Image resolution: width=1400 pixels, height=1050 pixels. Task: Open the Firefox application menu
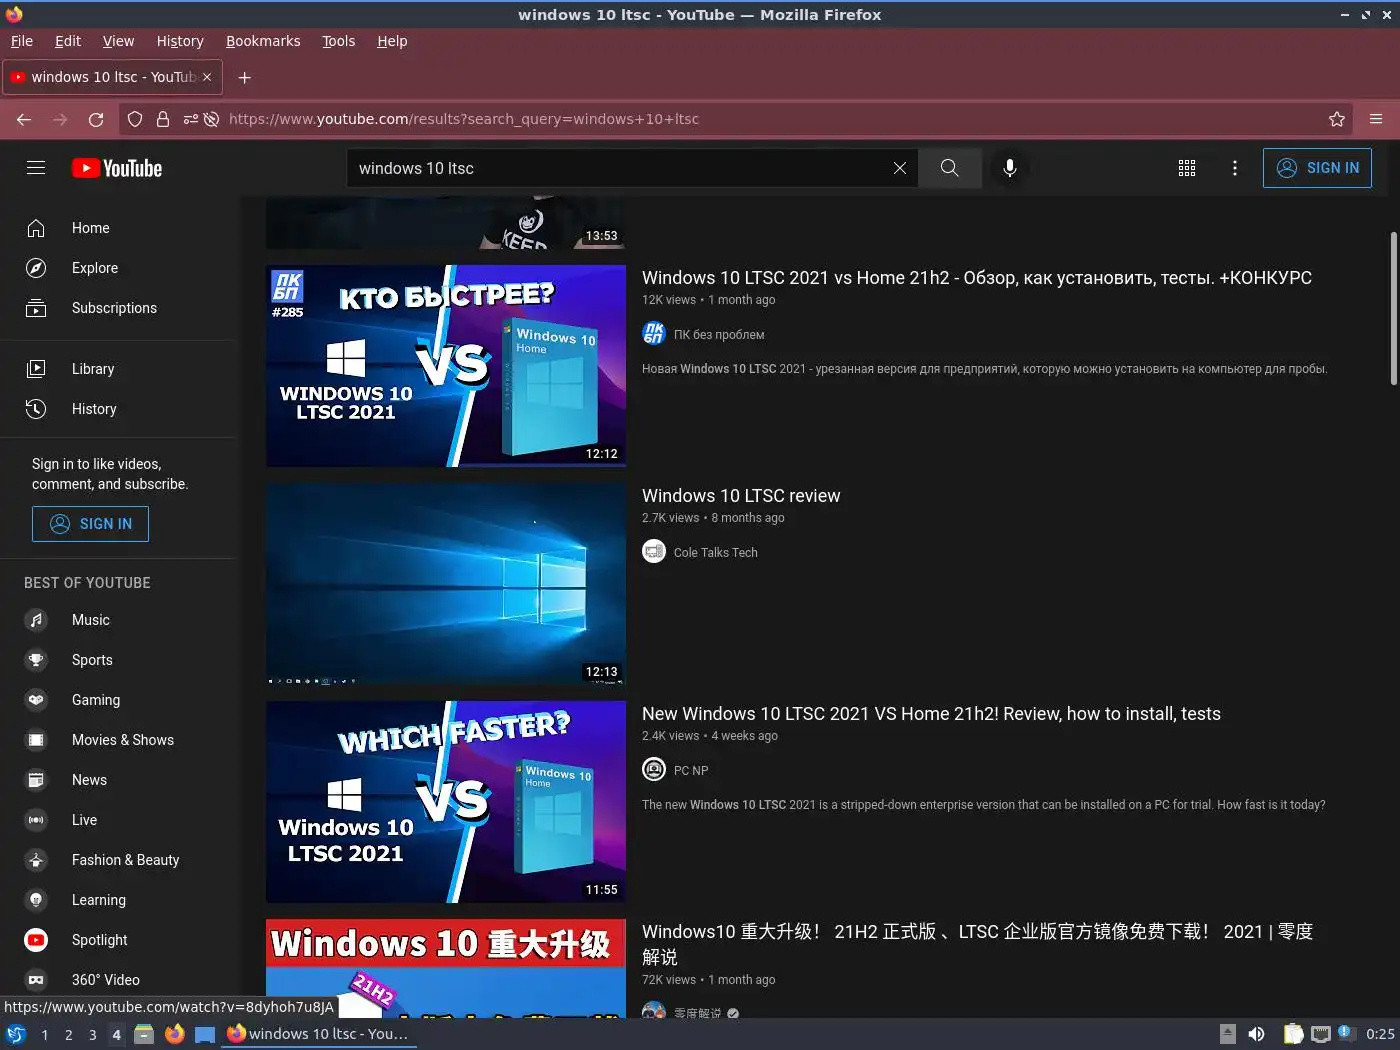[1376, 119]
